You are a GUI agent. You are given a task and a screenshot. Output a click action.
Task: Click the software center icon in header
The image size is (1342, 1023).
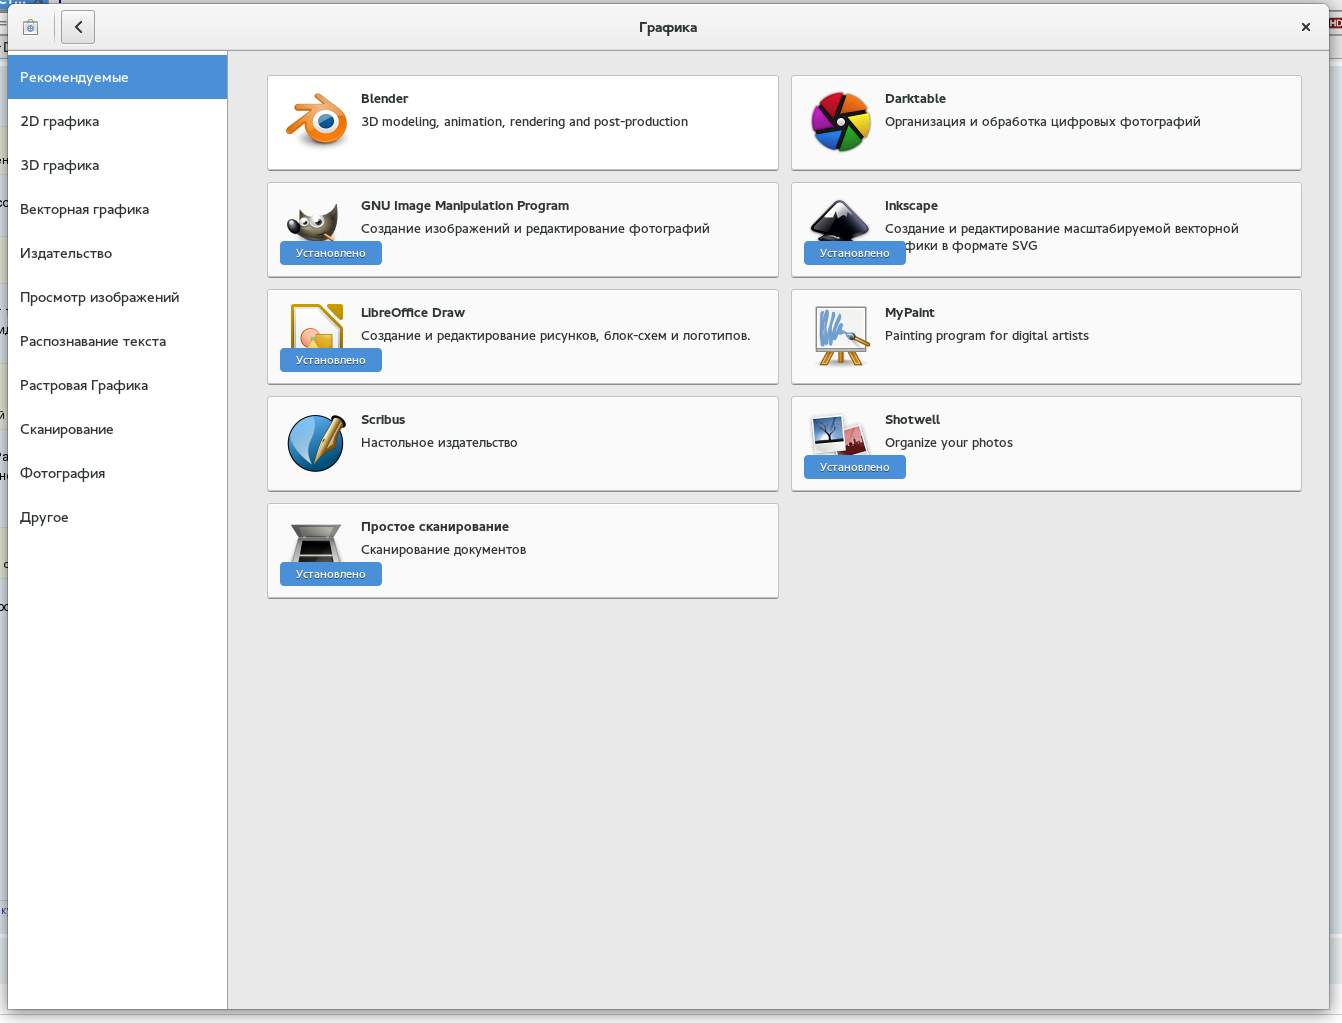[x=30, y=27]
